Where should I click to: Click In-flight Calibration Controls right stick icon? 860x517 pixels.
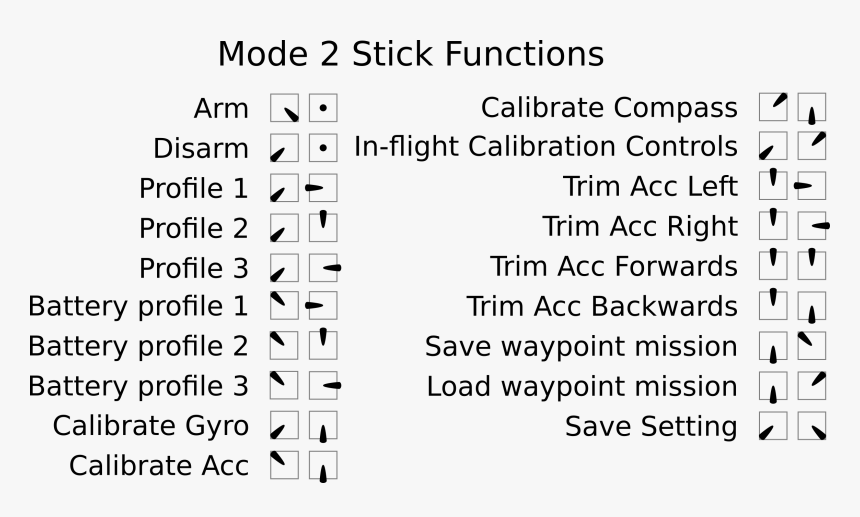812,147
